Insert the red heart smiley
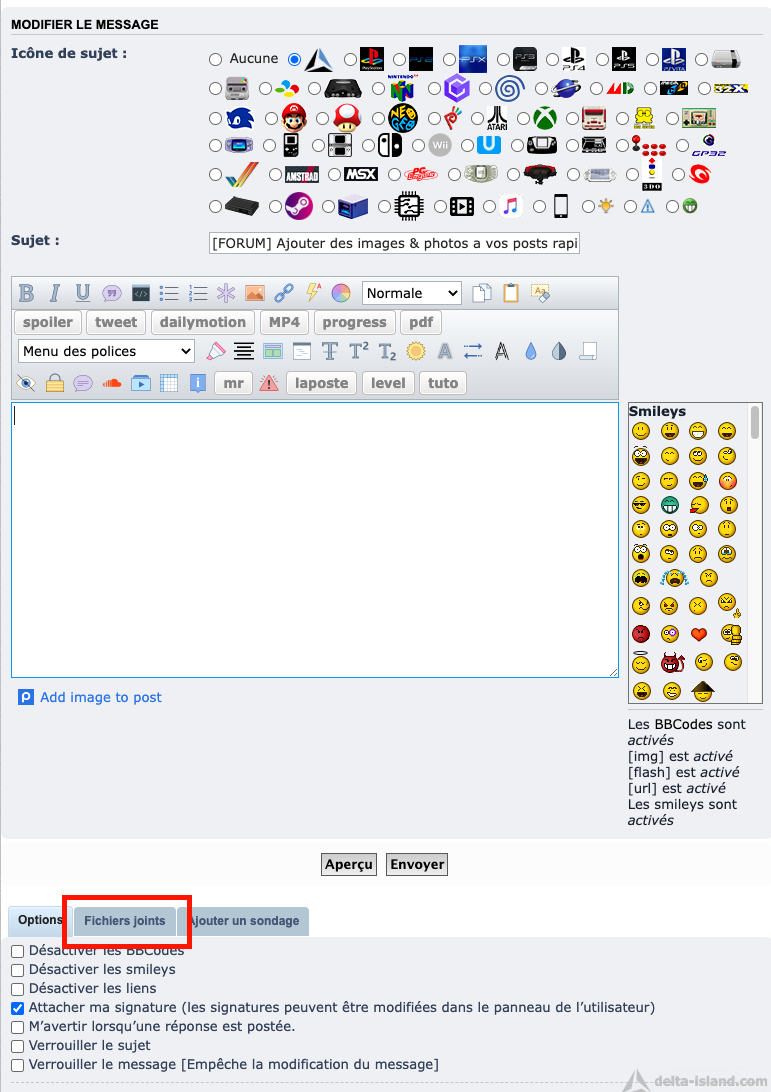The image size is (771, 1092). [x=699, y=634]
